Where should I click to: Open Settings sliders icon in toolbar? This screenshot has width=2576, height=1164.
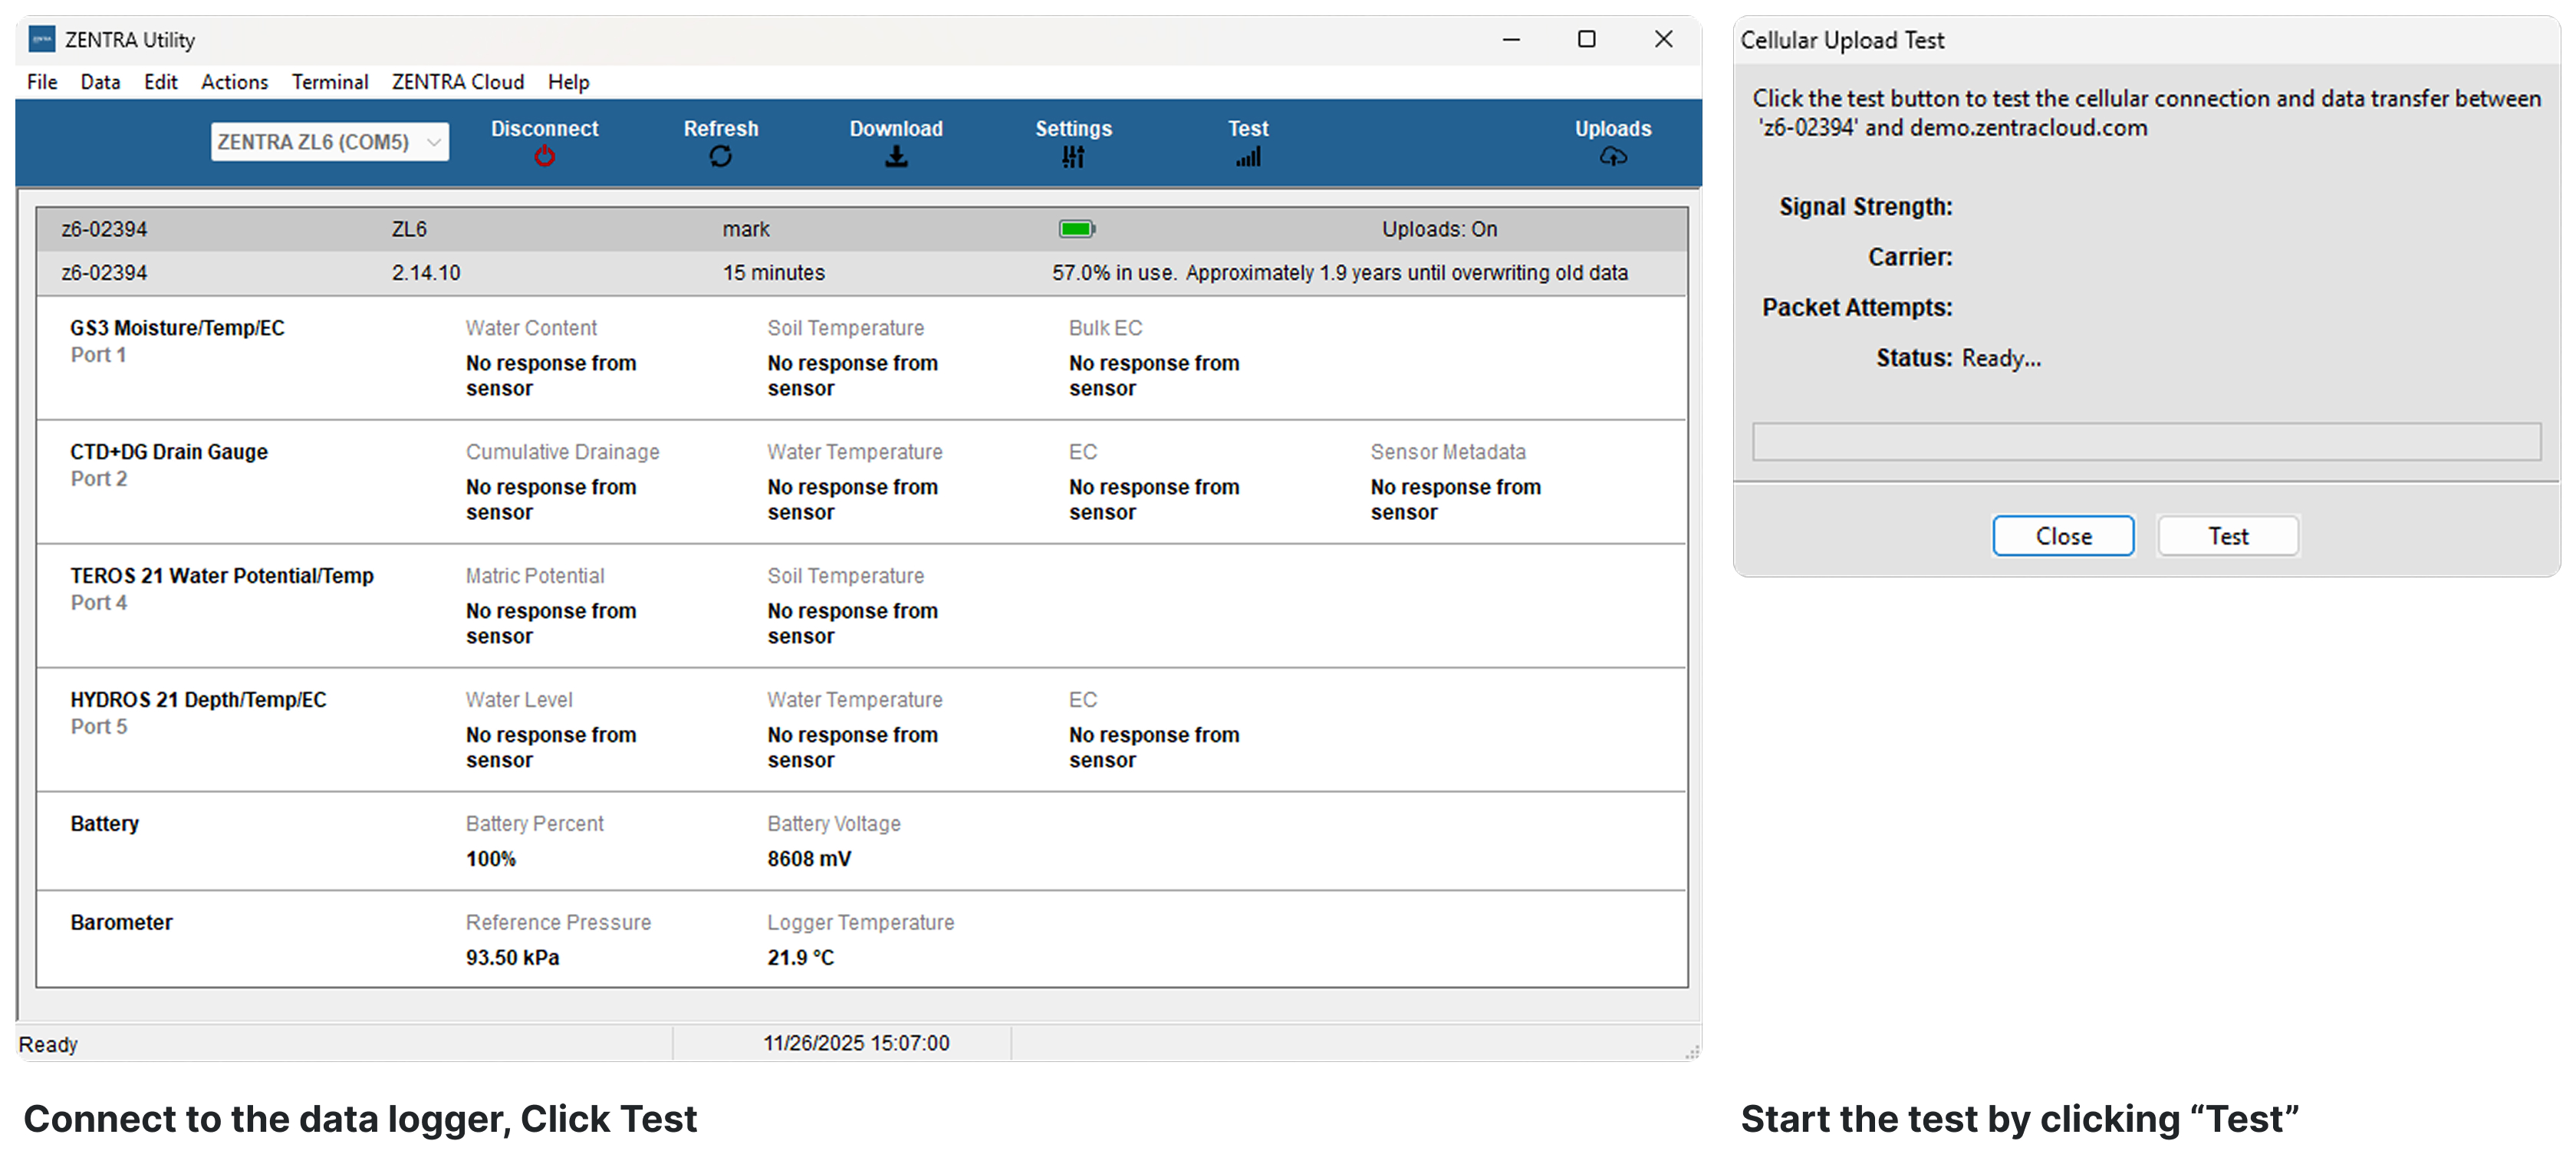coord(1072,156)
